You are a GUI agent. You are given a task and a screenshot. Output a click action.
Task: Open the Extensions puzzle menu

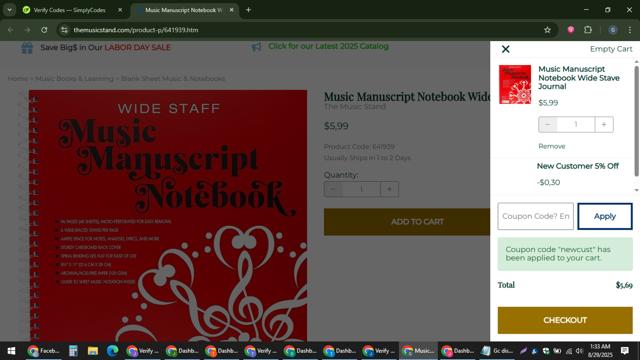coord(588,30)
